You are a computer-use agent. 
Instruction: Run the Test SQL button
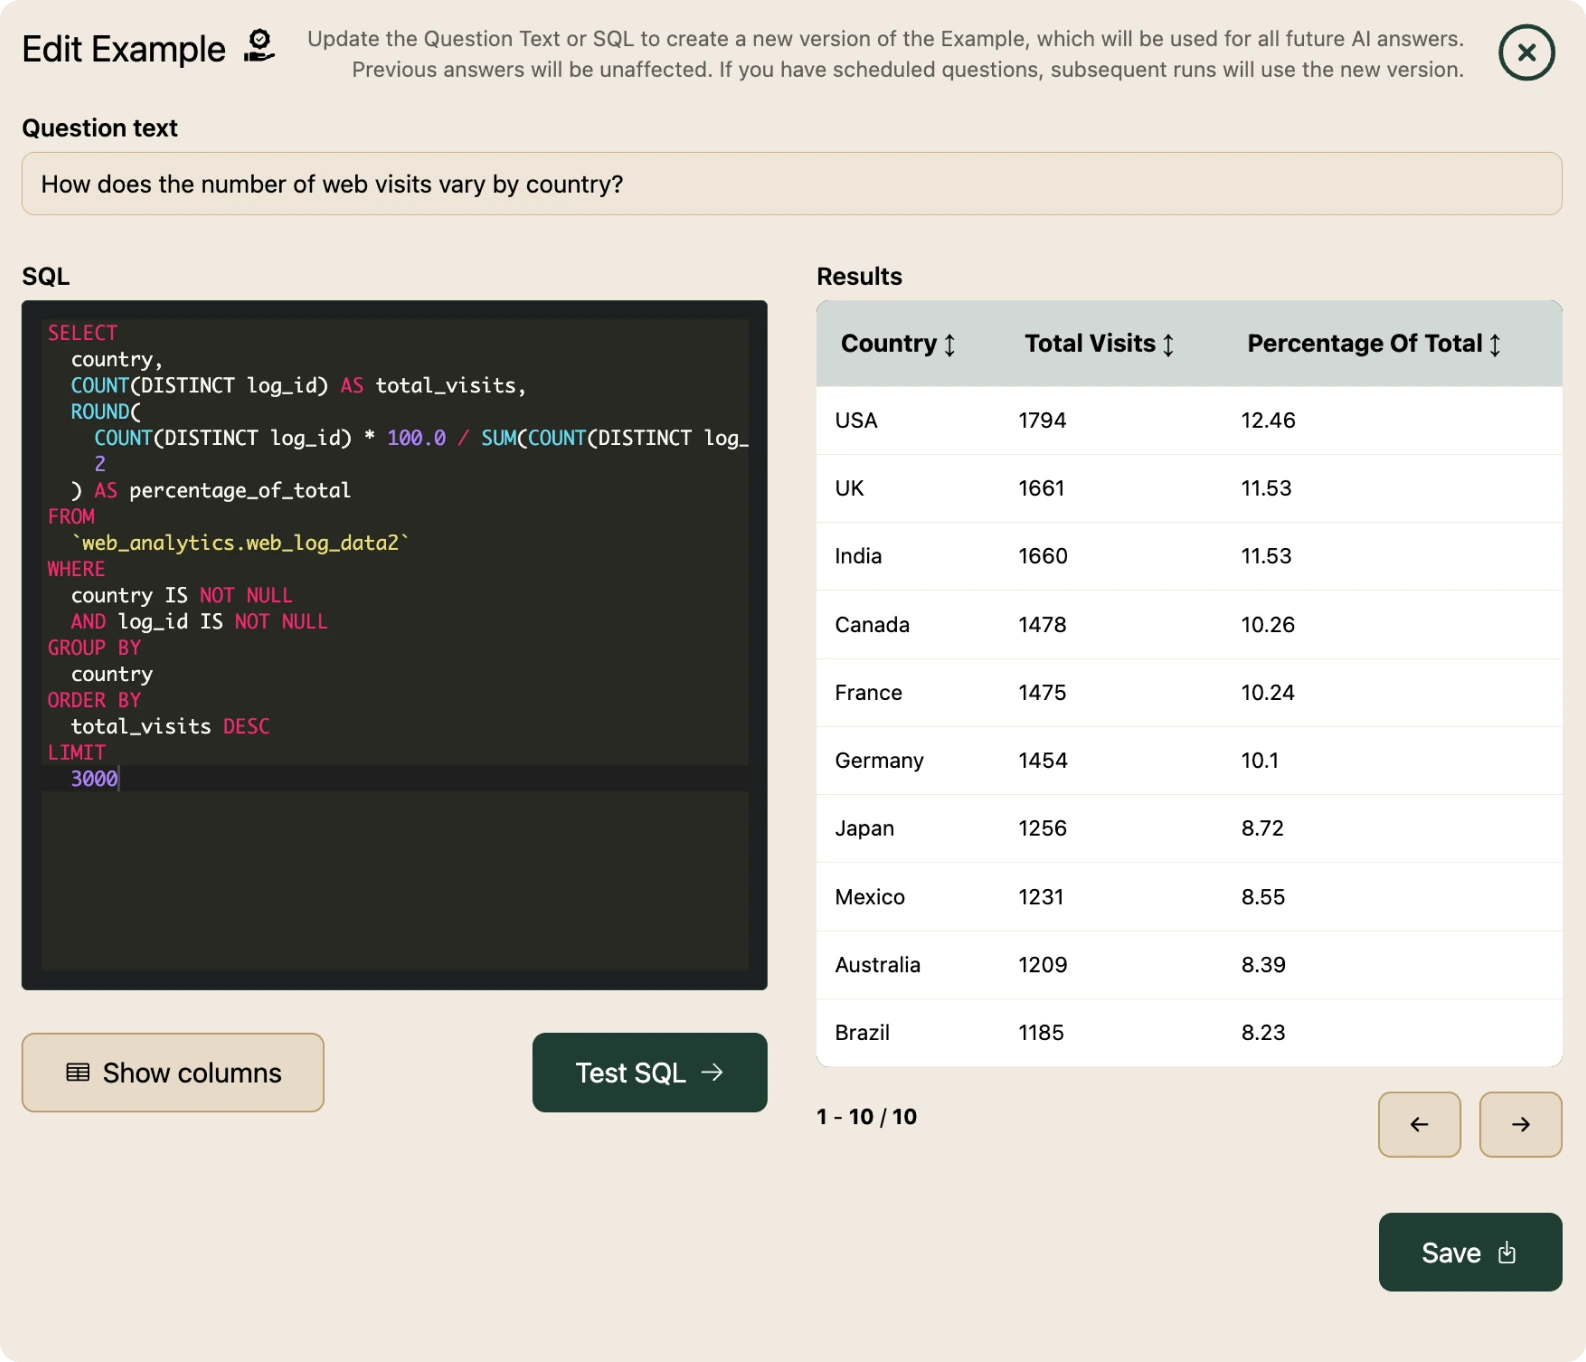pos(650,1072)
